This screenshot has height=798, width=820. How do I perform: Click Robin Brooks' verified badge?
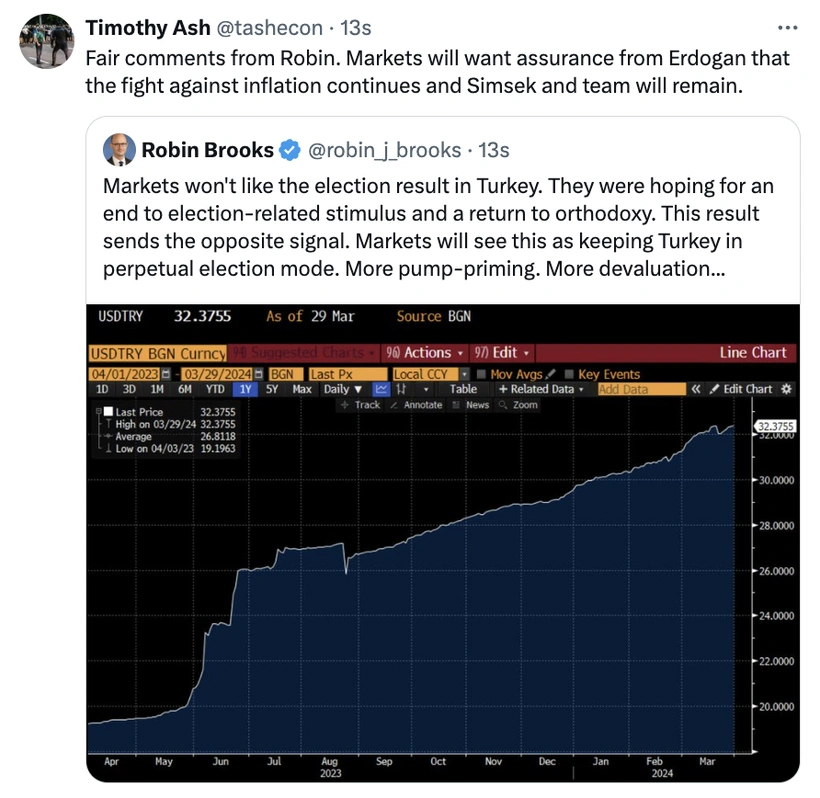pyautogui.click(x=289, y=150)
